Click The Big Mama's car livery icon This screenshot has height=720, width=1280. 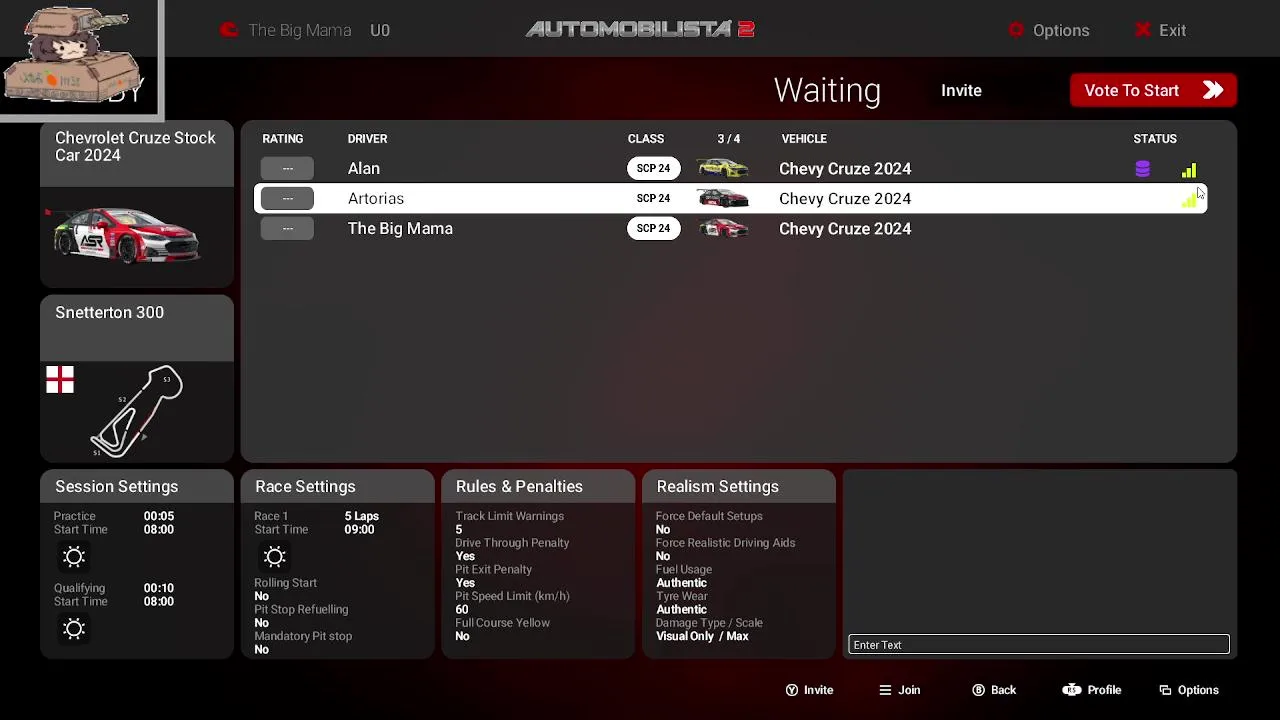[x=723, y=228]
